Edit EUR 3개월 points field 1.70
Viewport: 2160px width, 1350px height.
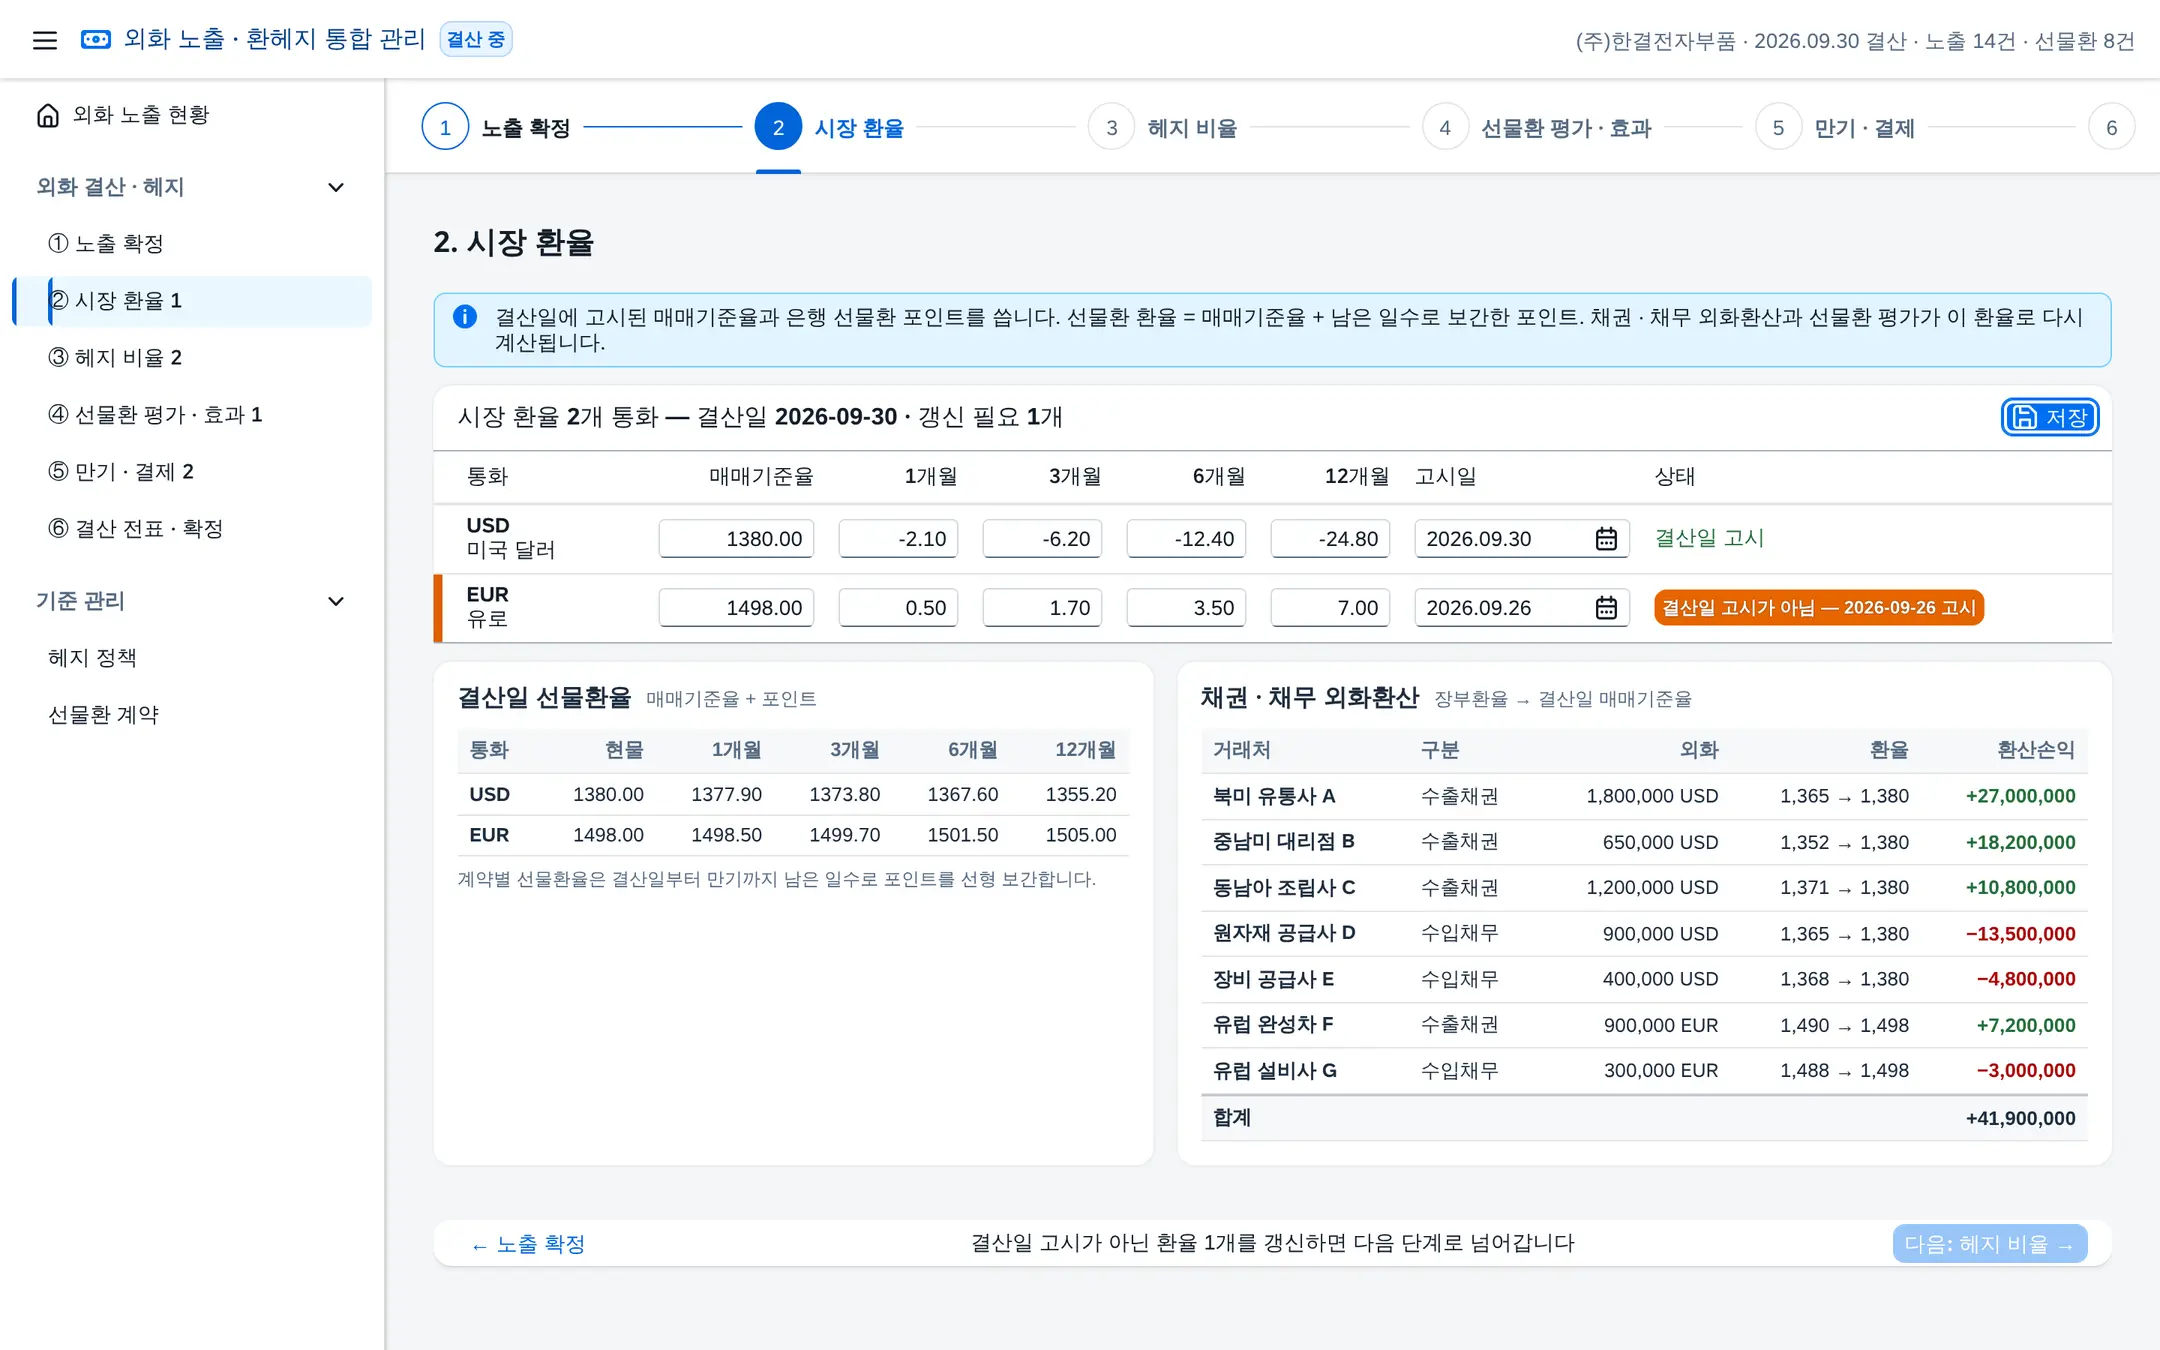[1042, 608]
